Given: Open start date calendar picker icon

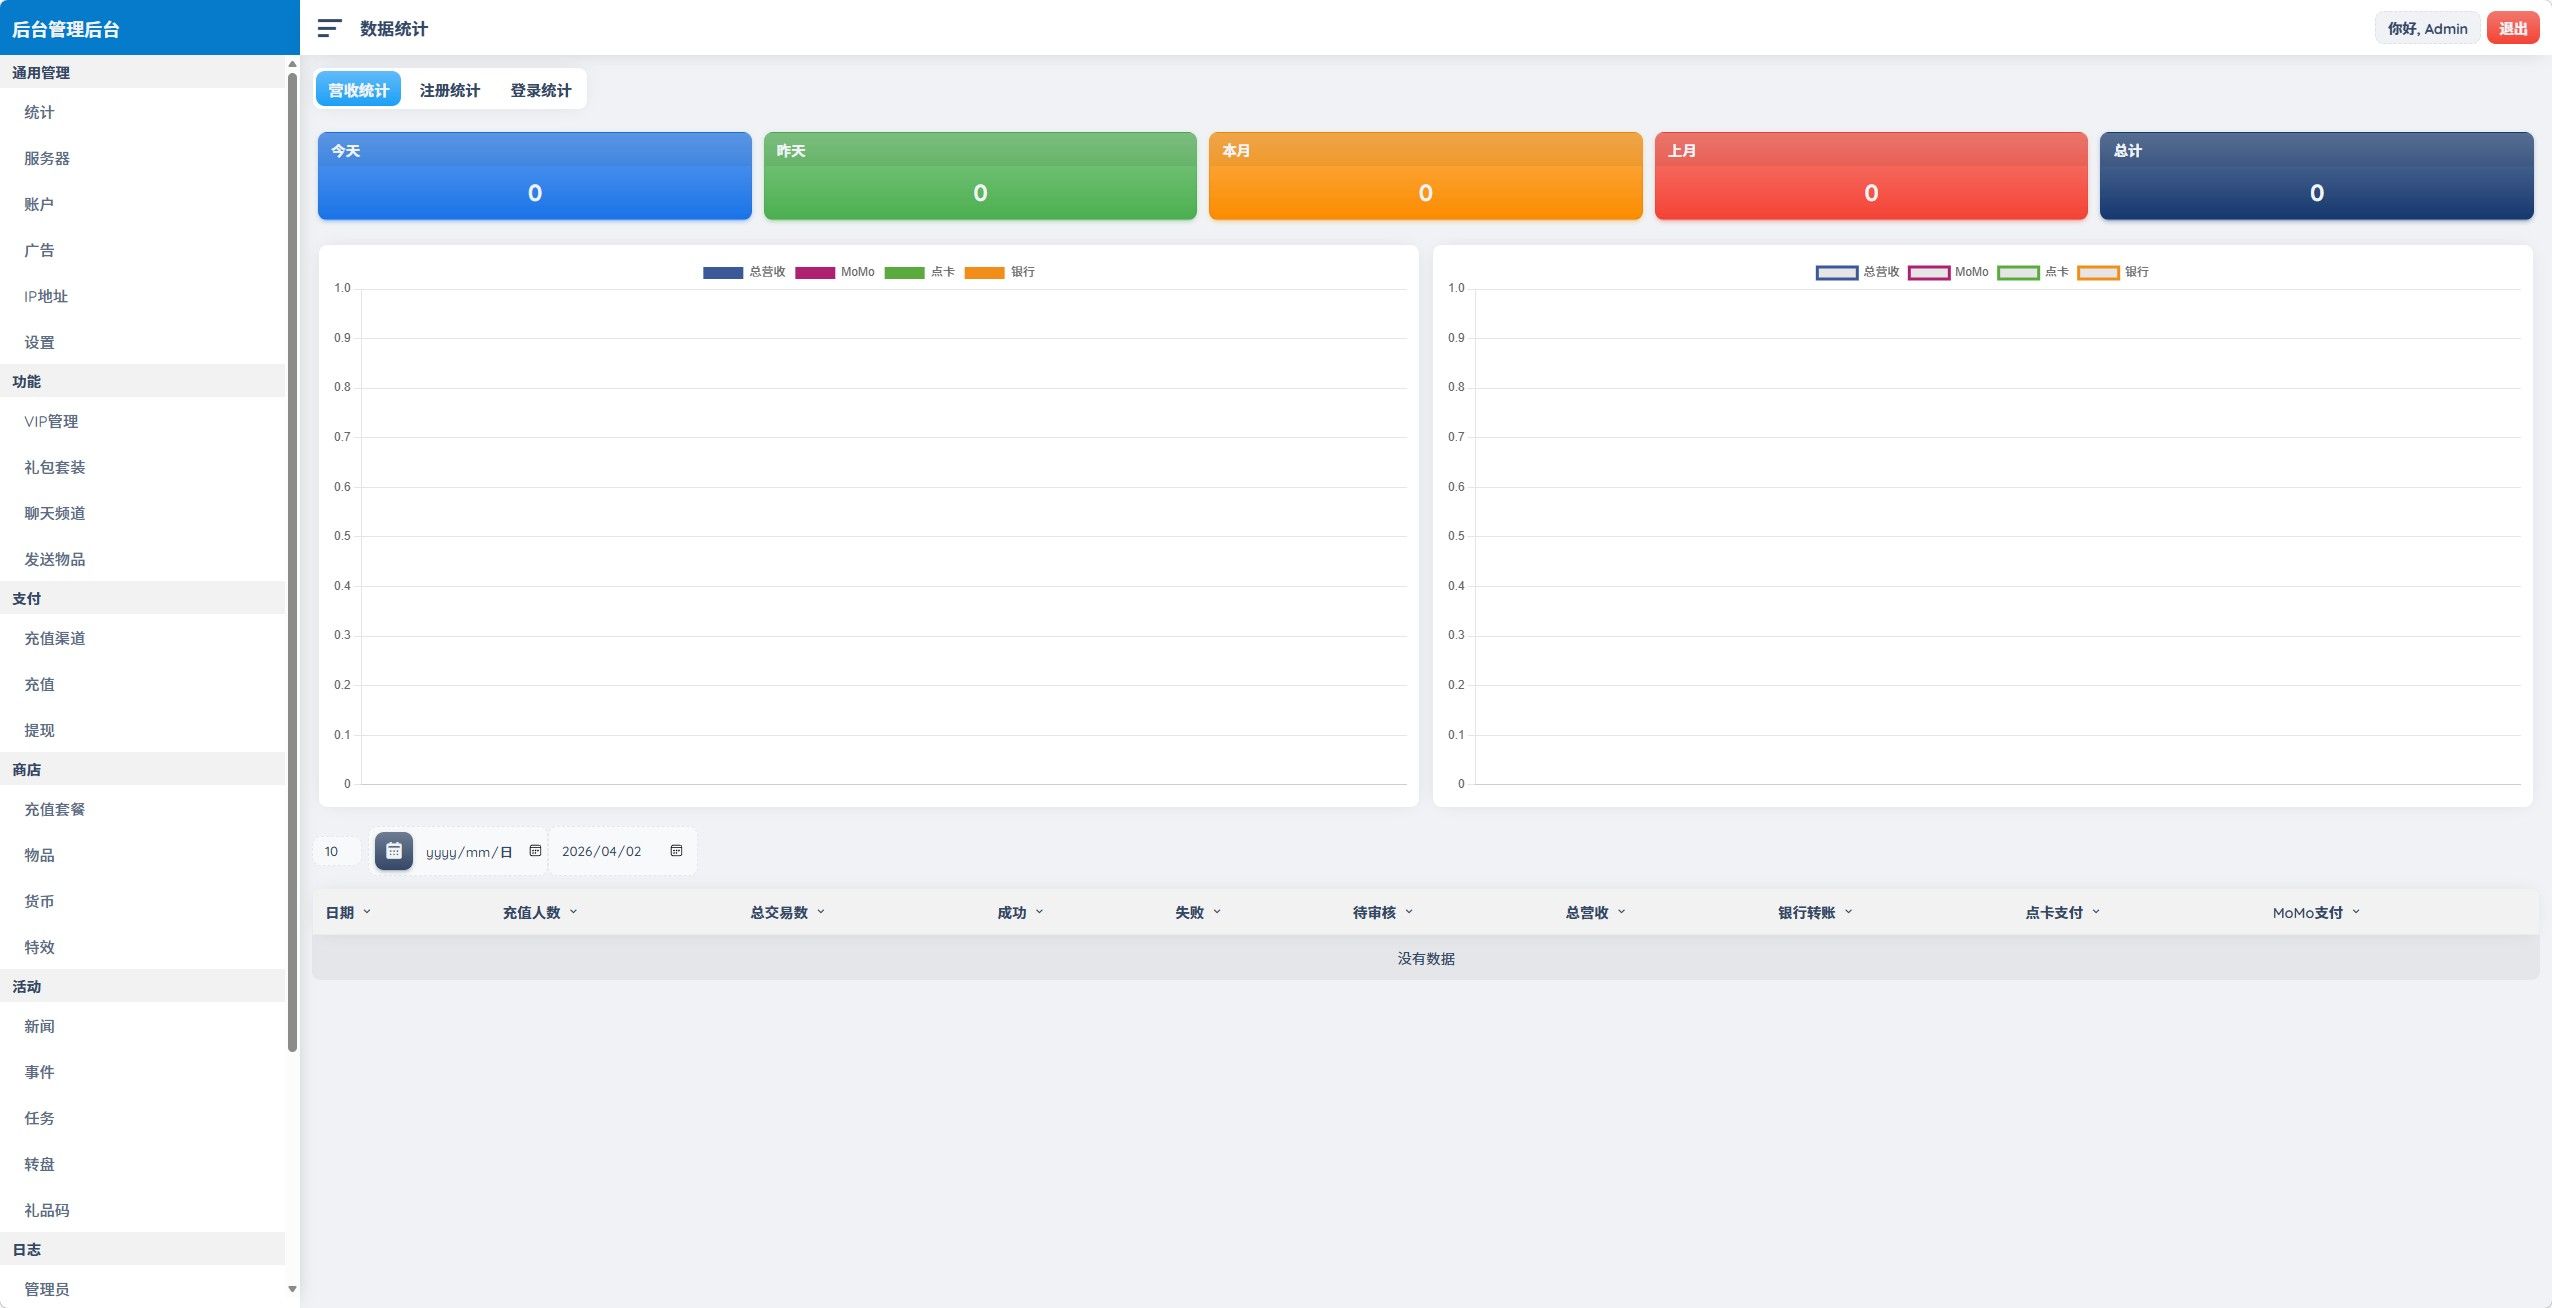Looking at the screenshot, I should pos(535,851).
